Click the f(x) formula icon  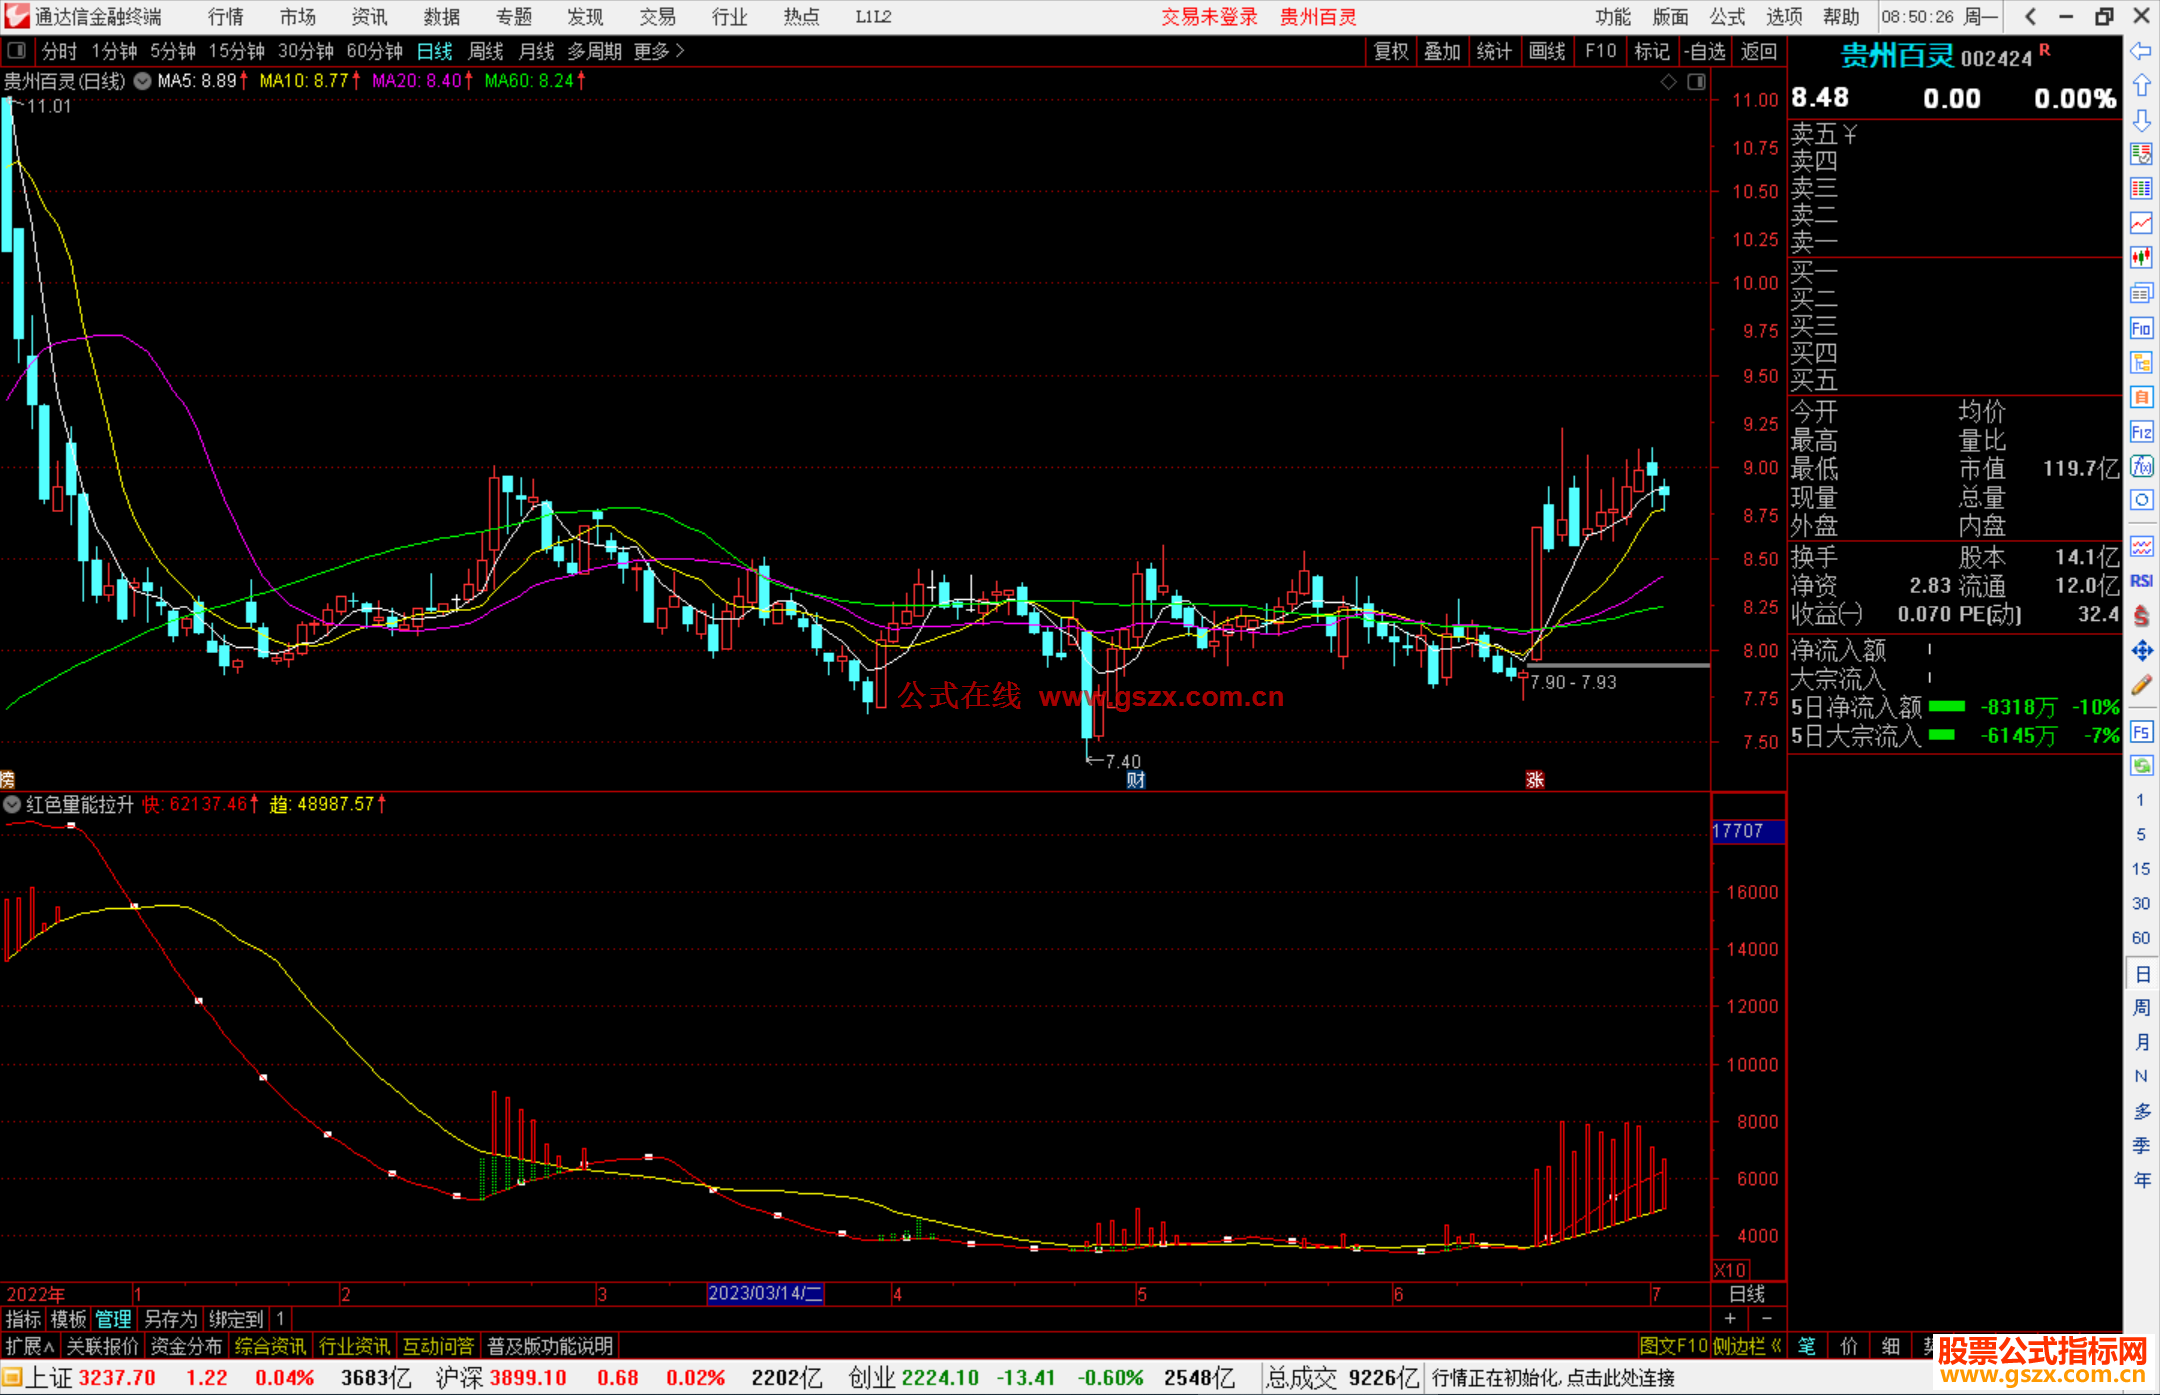(x=2141, y=467)
